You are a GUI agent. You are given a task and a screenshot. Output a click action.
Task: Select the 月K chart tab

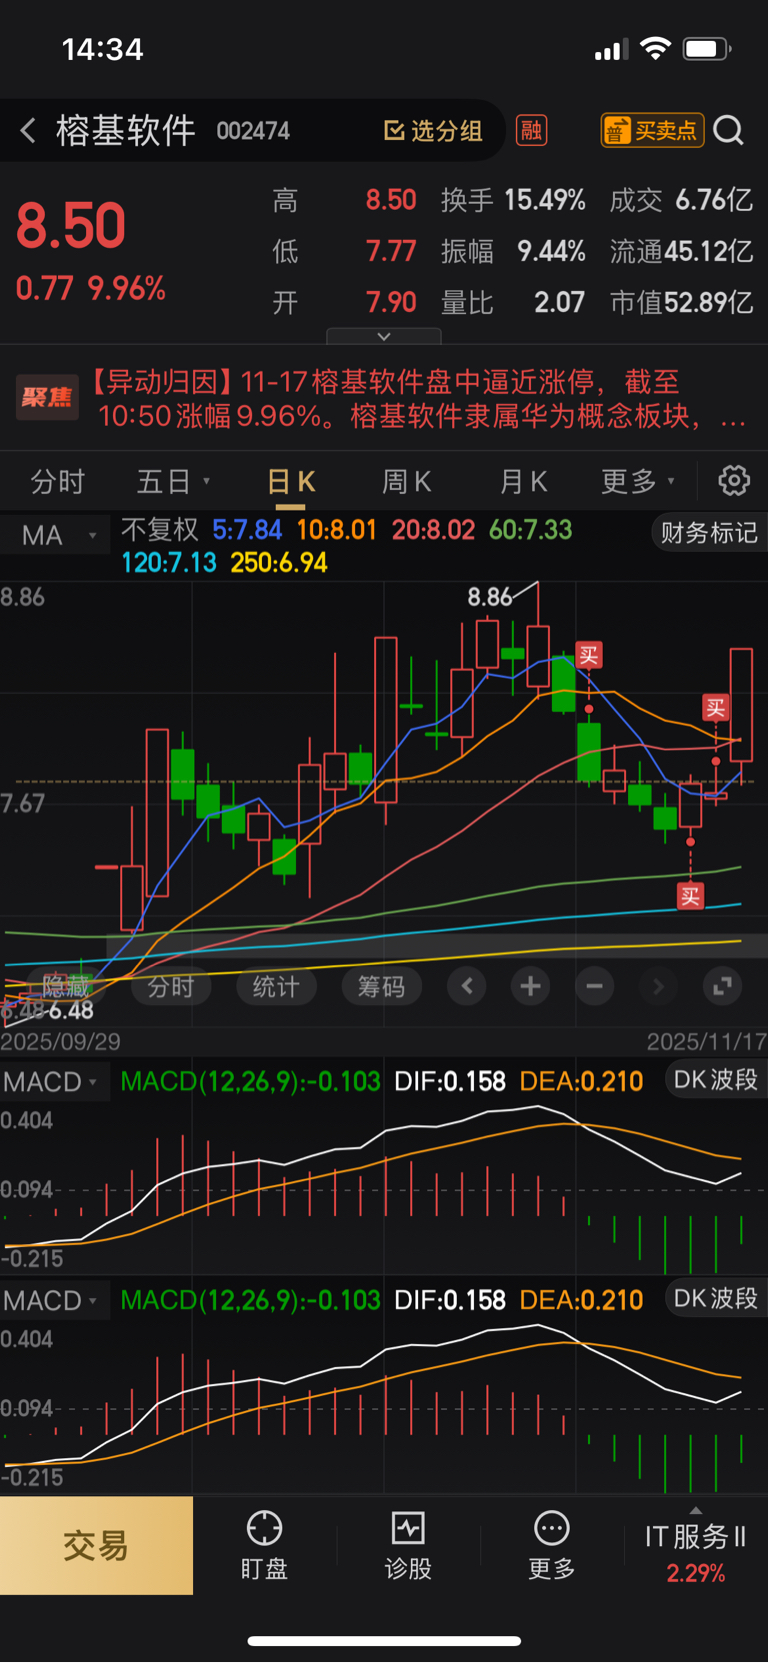(x=523, y=482)
